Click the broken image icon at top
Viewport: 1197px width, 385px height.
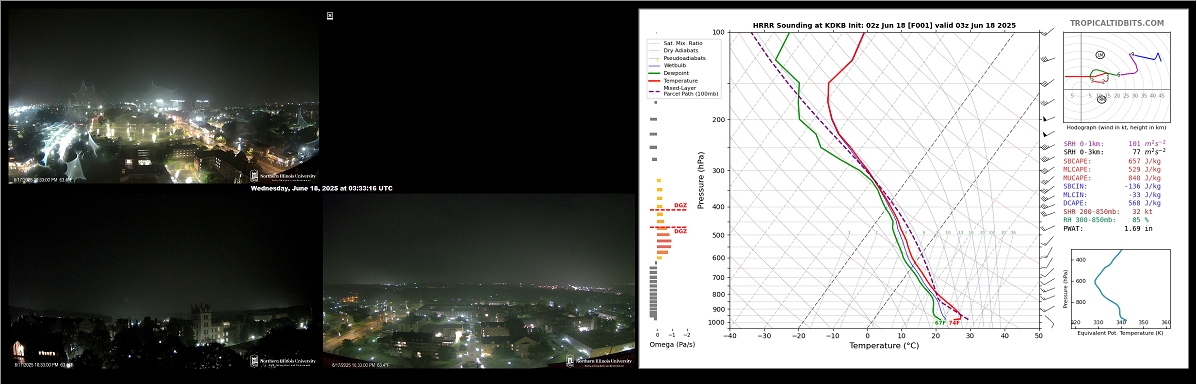[x=330, y=15]
